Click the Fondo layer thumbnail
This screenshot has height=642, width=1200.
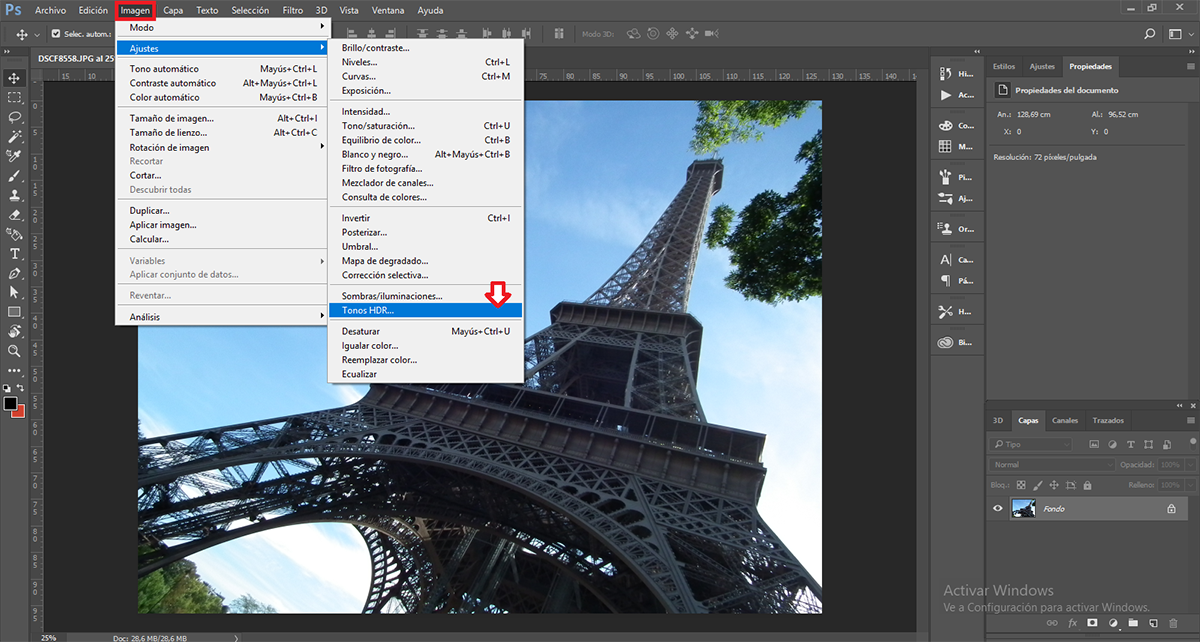(x=1023, y=508)
